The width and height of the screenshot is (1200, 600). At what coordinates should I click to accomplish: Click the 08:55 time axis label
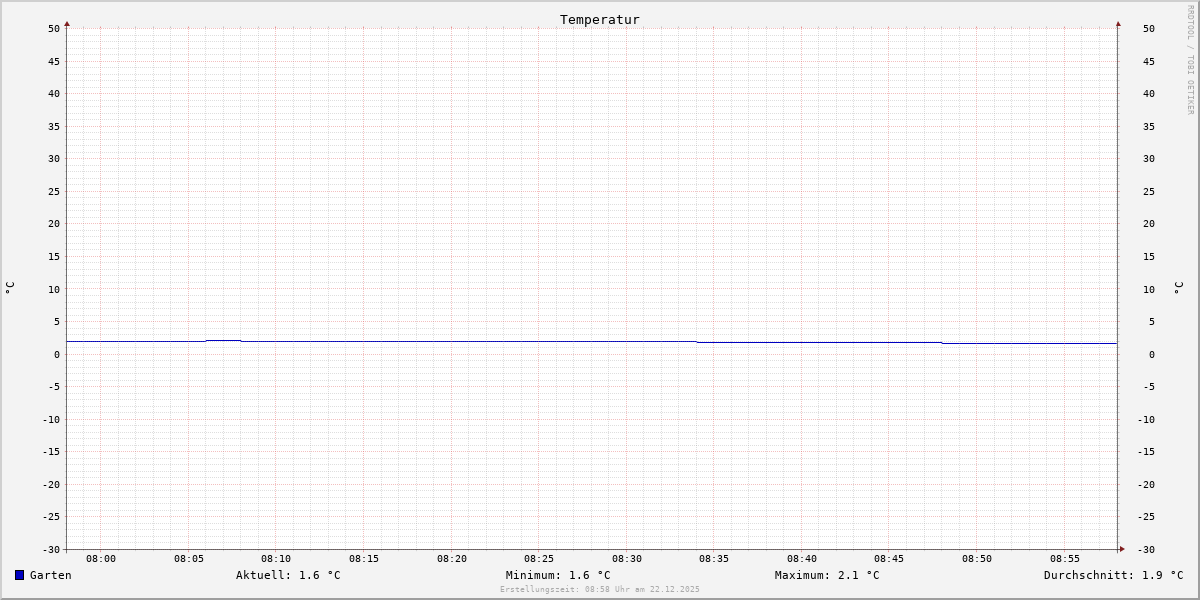tap(1065, 559)
